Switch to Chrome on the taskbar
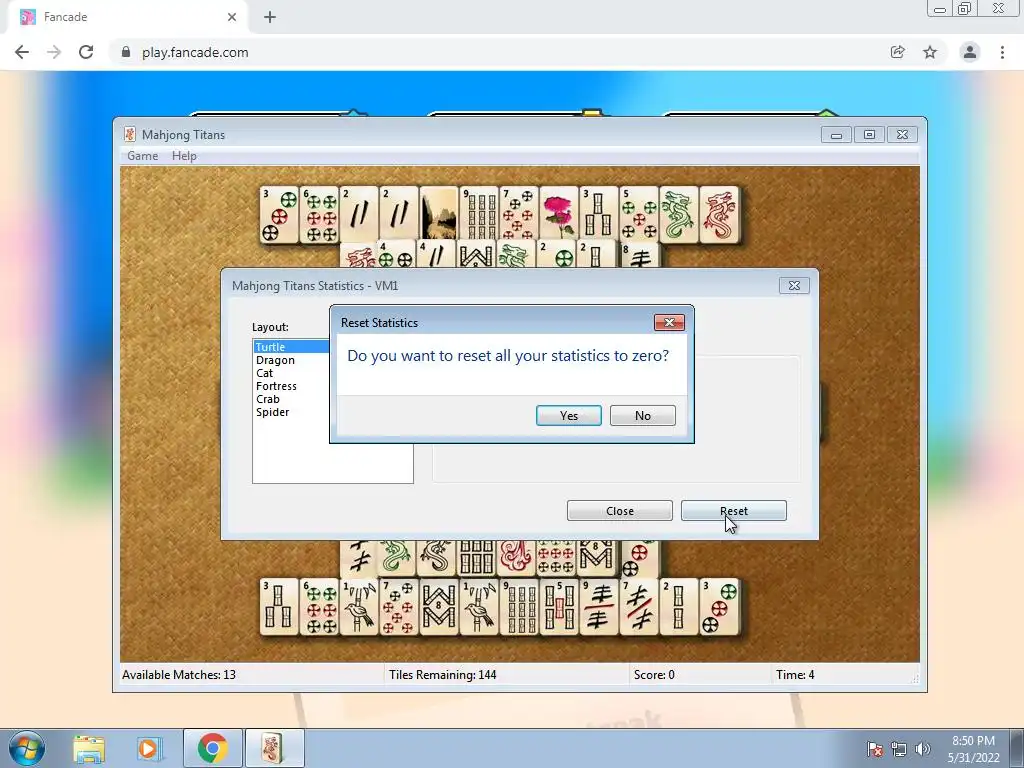This screenshot has height=768, width=1024. (x=213, y=748)
